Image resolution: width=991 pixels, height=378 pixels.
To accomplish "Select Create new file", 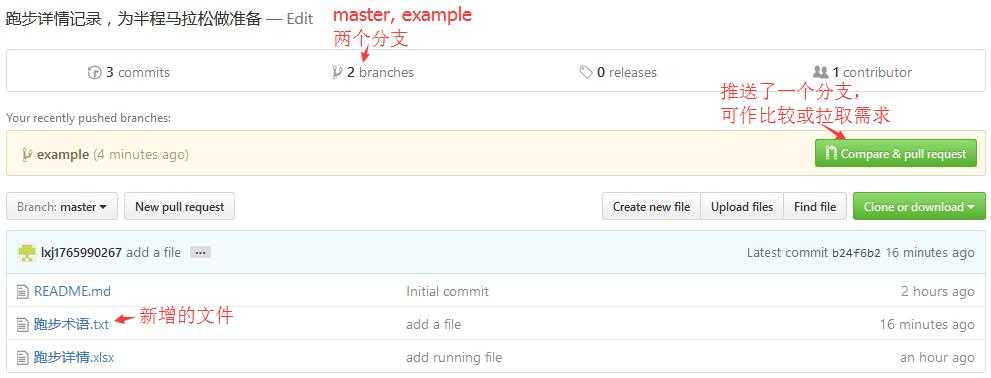I will coord(651,207).
